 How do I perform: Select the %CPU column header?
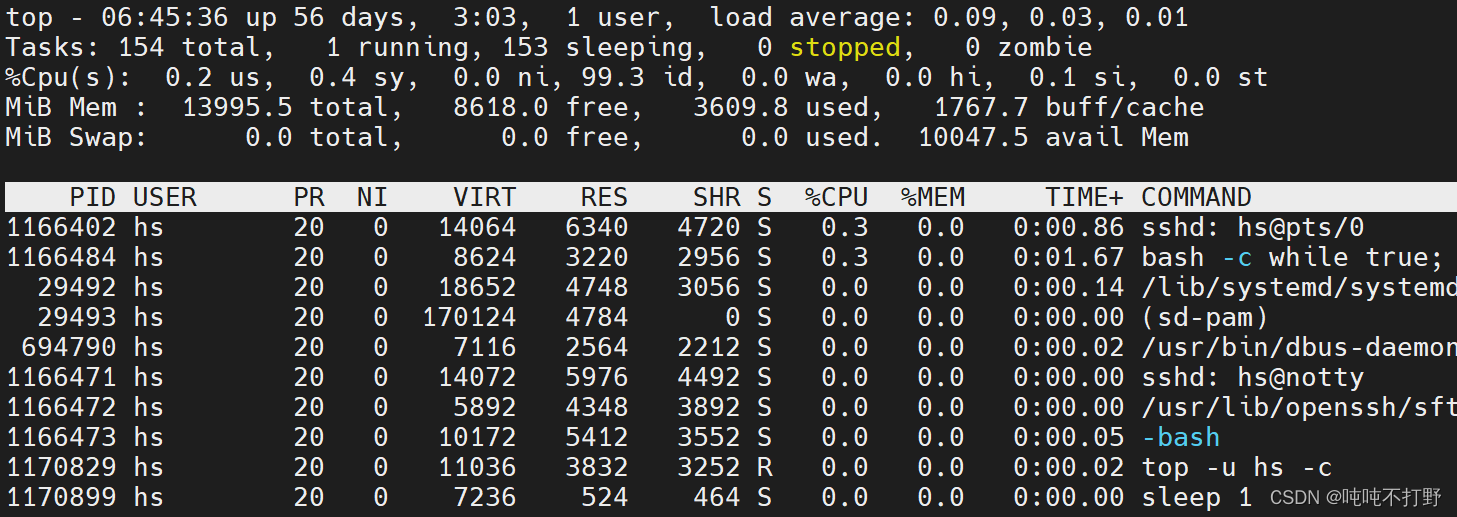tap(837, 197)
